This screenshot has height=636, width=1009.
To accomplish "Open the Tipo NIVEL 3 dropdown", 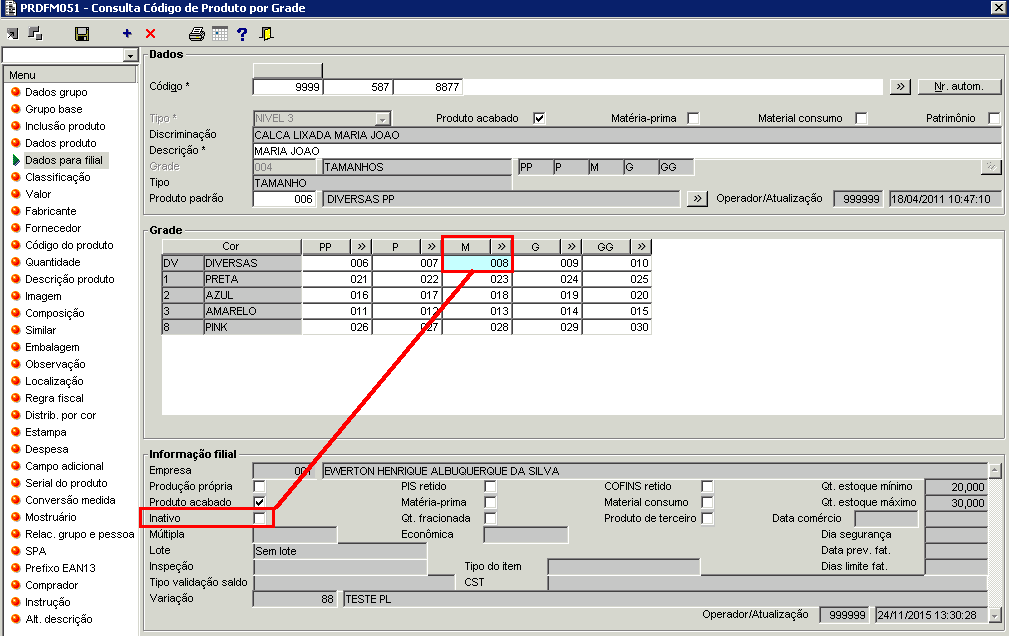I will 382,118.
